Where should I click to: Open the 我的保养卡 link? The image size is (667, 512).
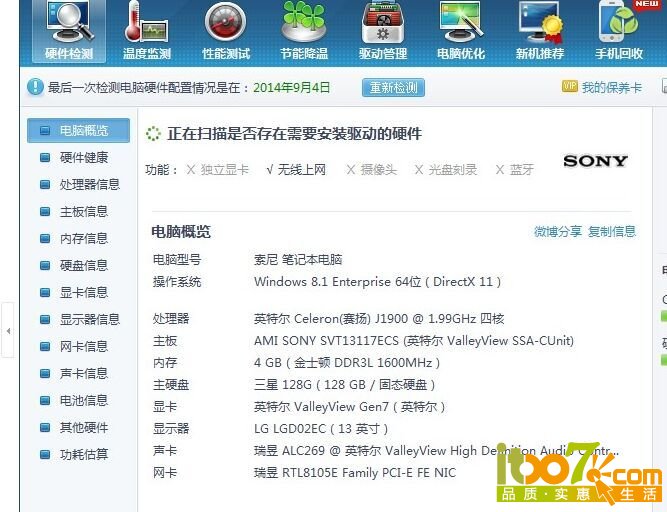[612, 88]
